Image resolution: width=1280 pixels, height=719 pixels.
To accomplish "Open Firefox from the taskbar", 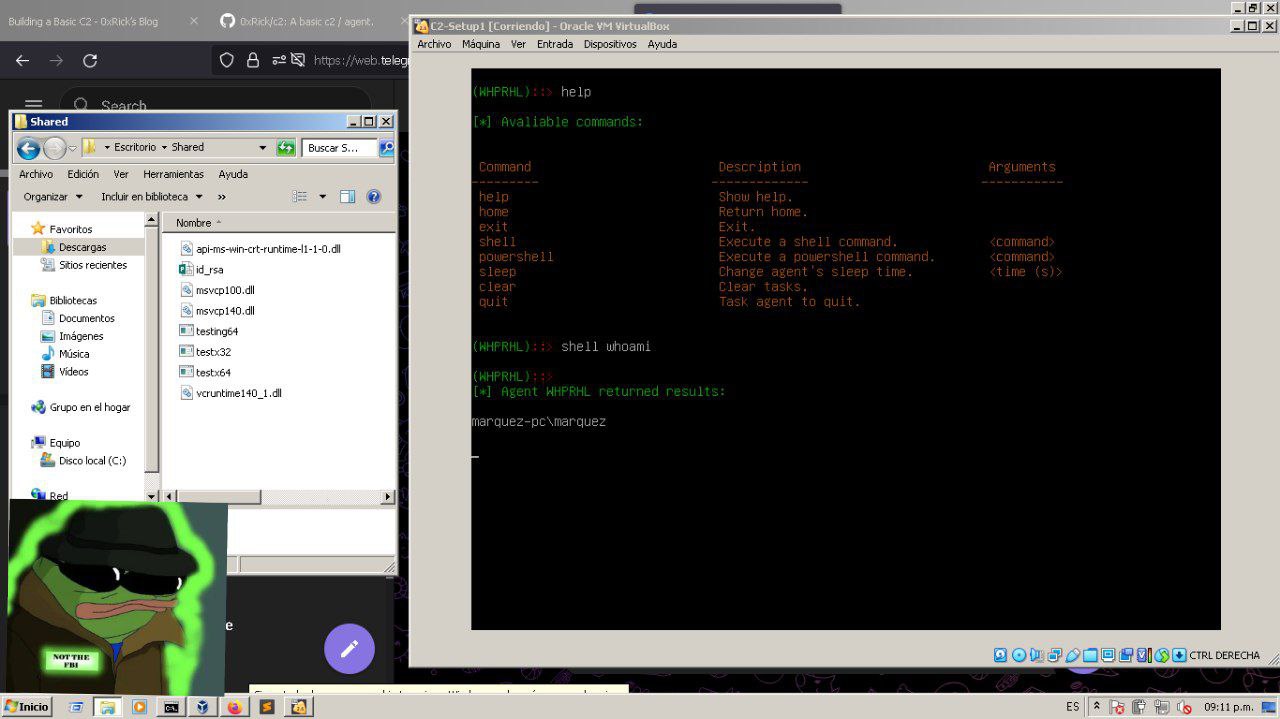I will click(234, 707).
